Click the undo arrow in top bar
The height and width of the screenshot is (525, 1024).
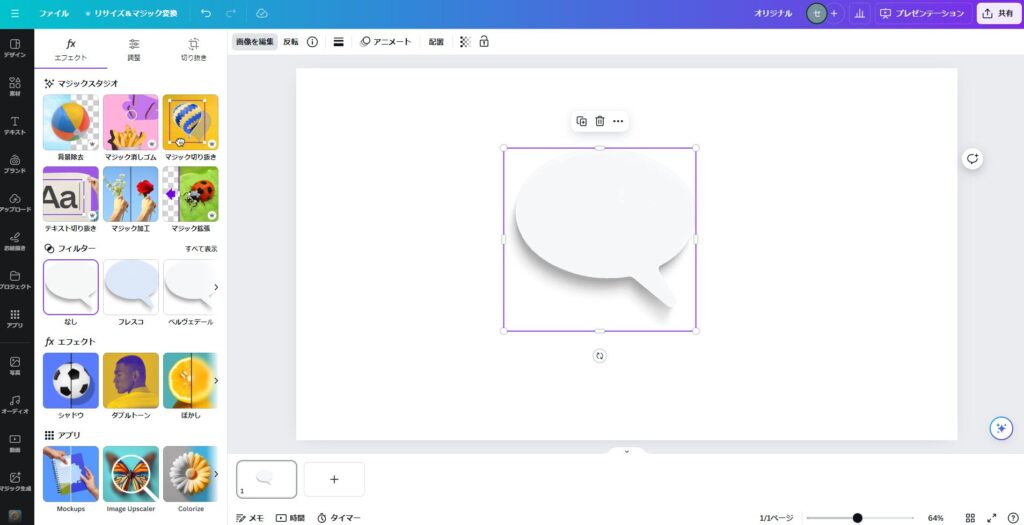click(206, 13)
